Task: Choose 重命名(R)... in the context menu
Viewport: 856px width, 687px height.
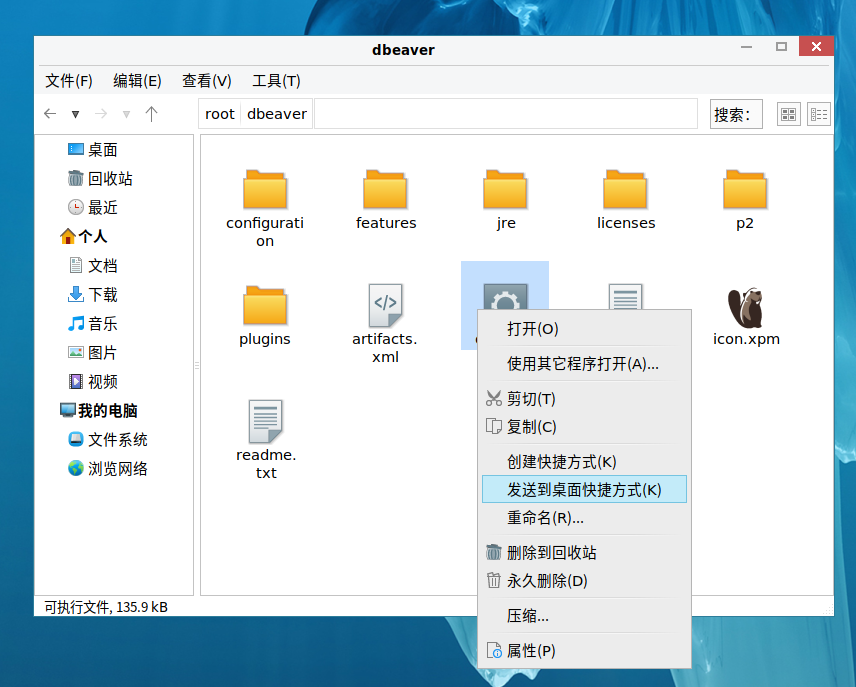Action: pos(584,518)
